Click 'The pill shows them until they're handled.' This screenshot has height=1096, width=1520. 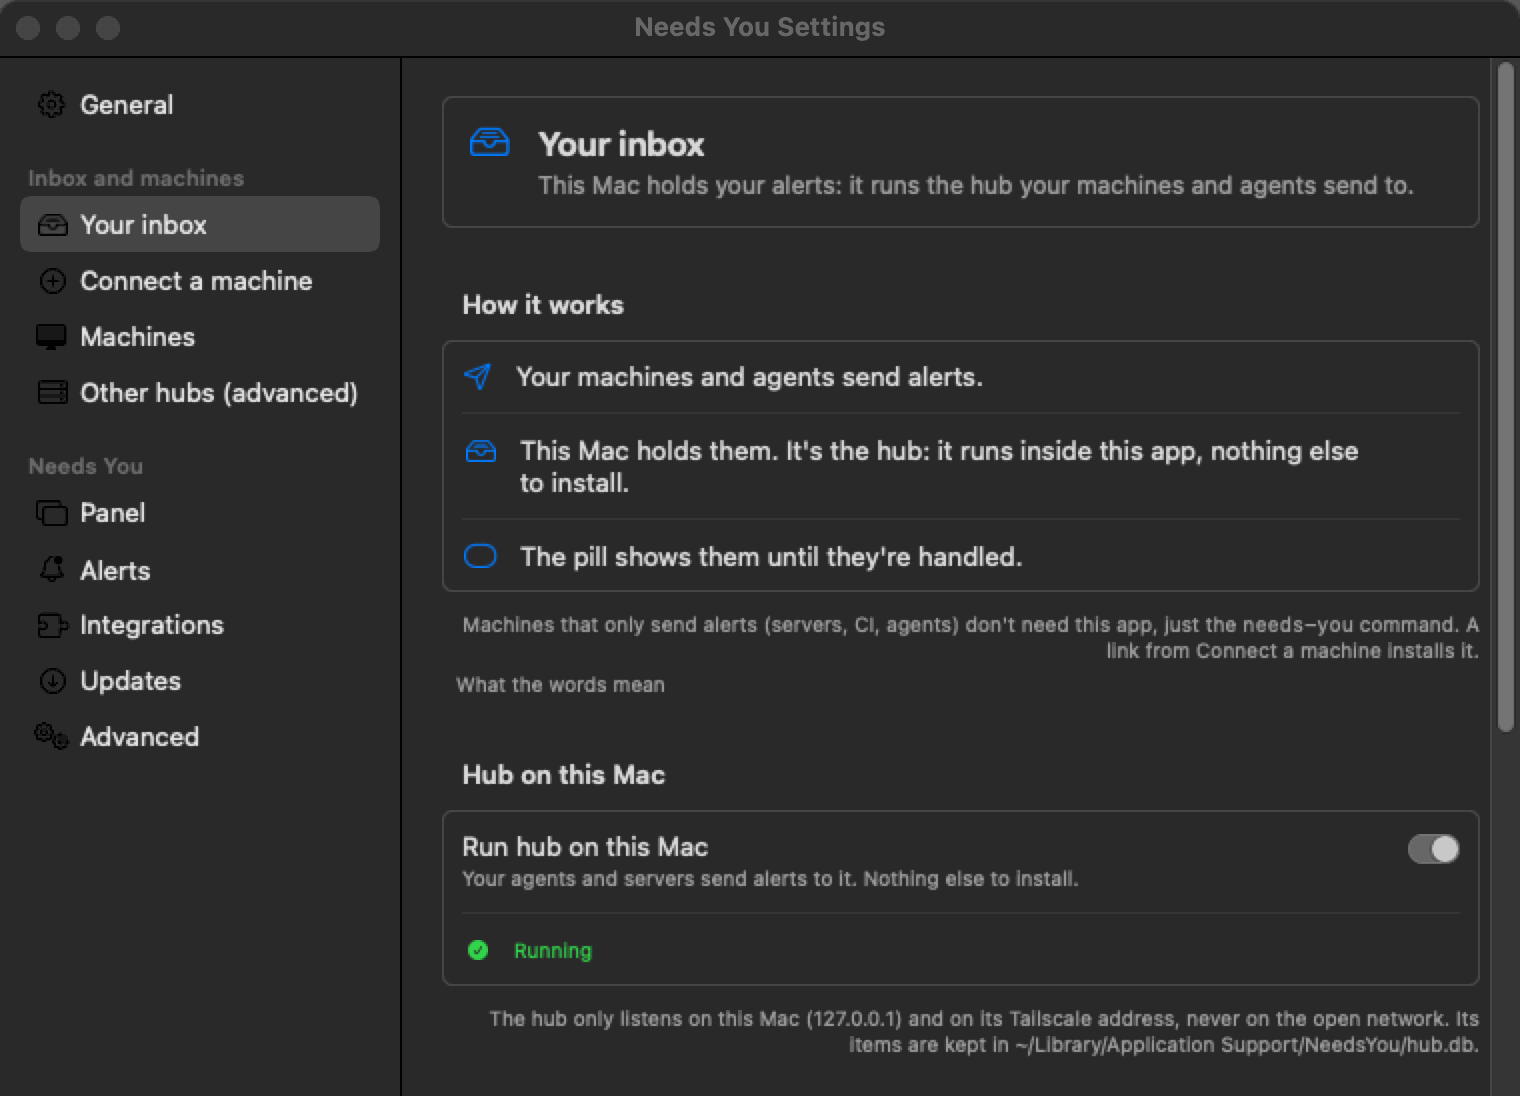point(771,556)
